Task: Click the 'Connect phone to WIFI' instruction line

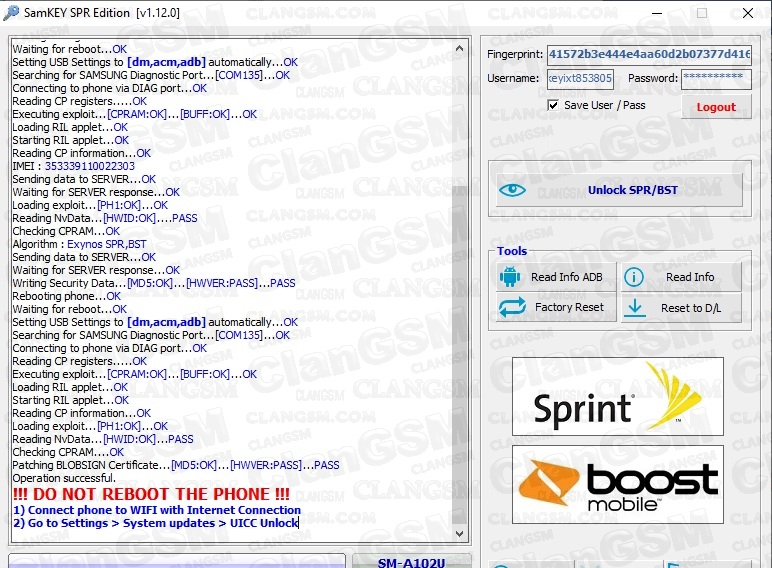Action: [x=157, y=510]
